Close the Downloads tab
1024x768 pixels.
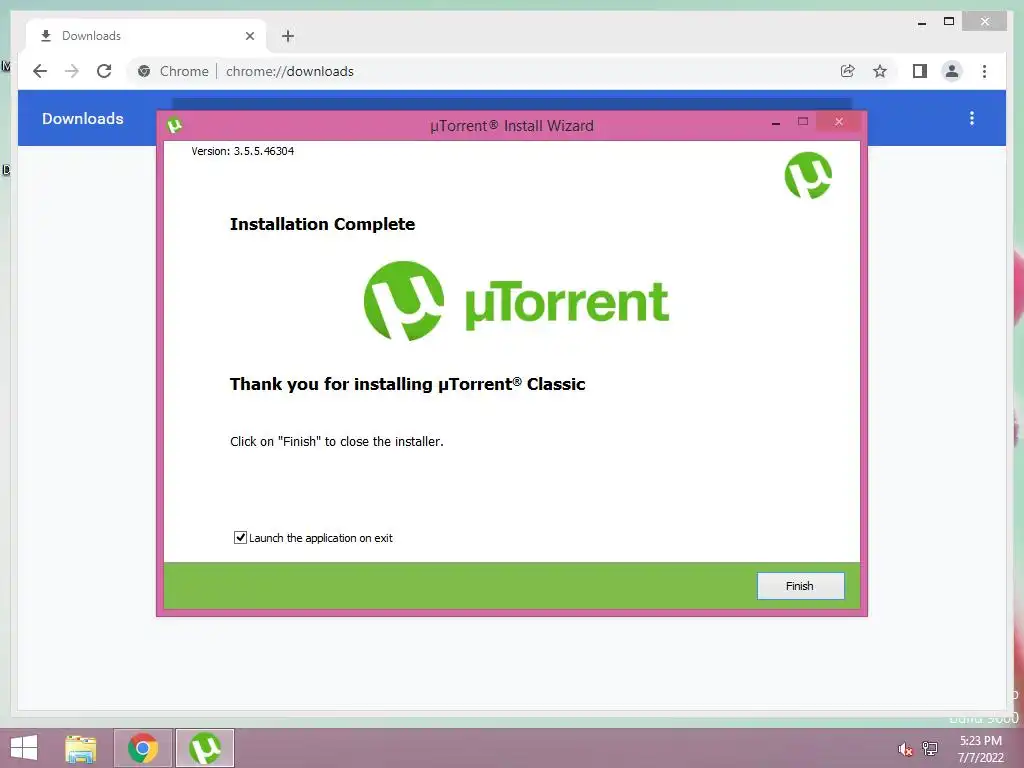tap(249, 36)
